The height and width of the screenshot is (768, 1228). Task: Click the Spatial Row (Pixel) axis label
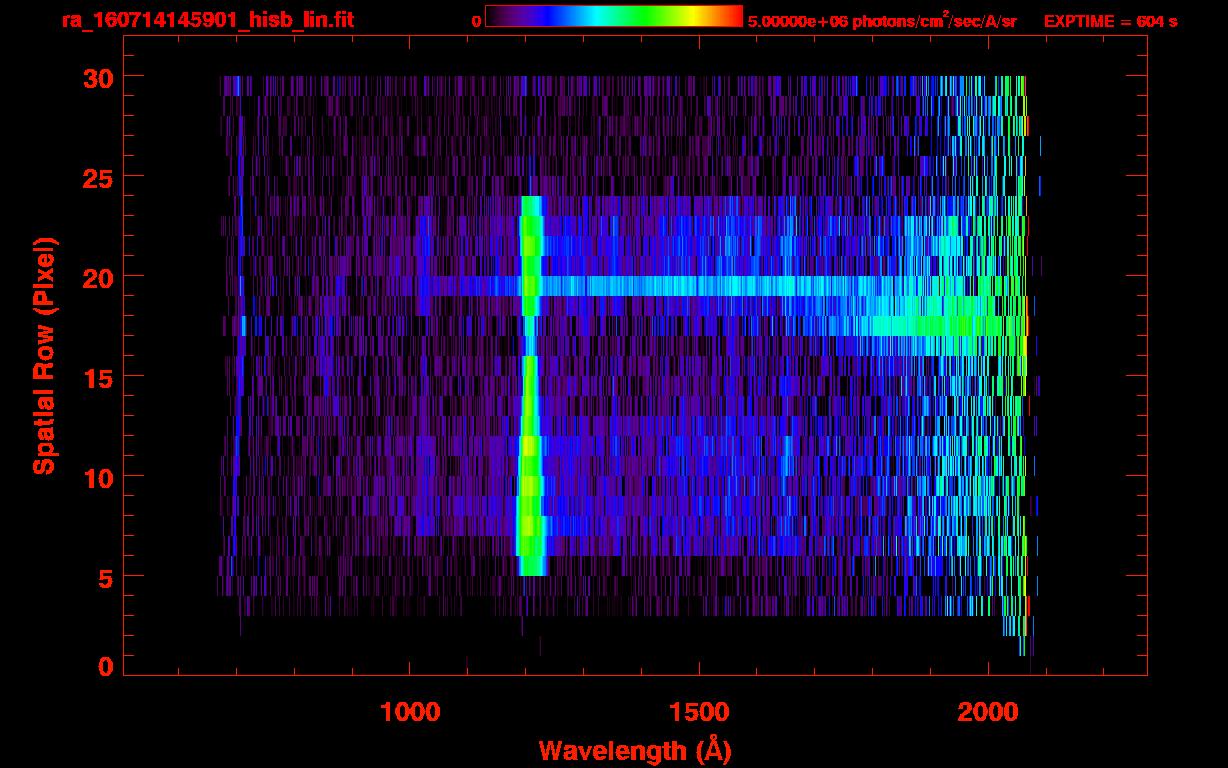(44, 356)
